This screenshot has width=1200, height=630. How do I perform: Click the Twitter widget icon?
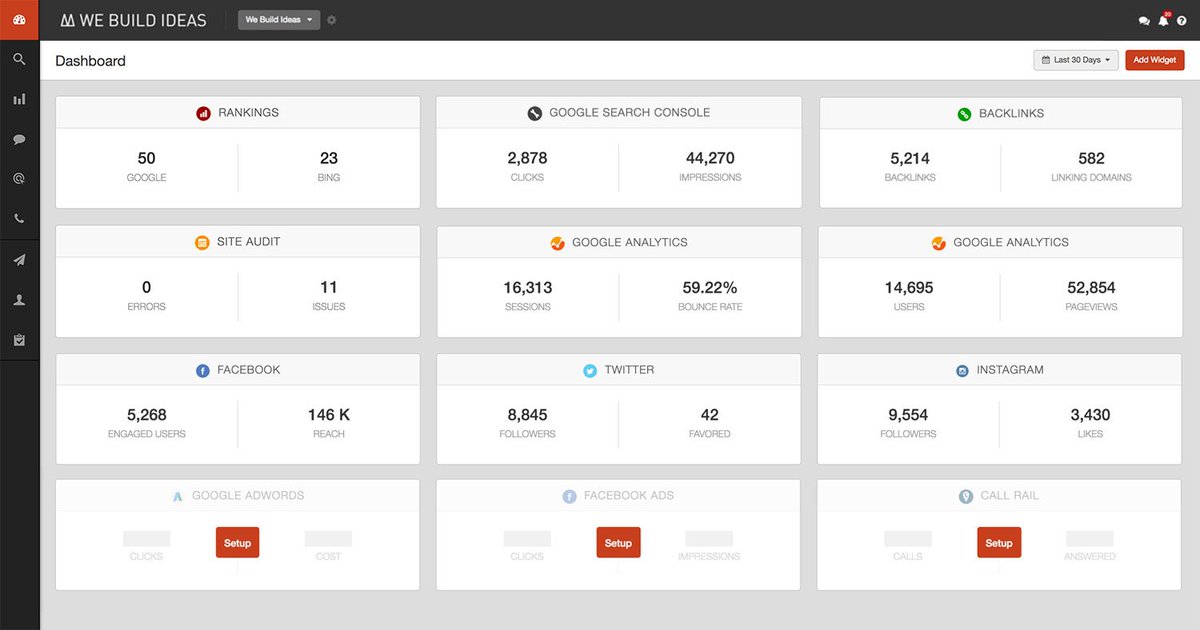(x=590, y=371)
